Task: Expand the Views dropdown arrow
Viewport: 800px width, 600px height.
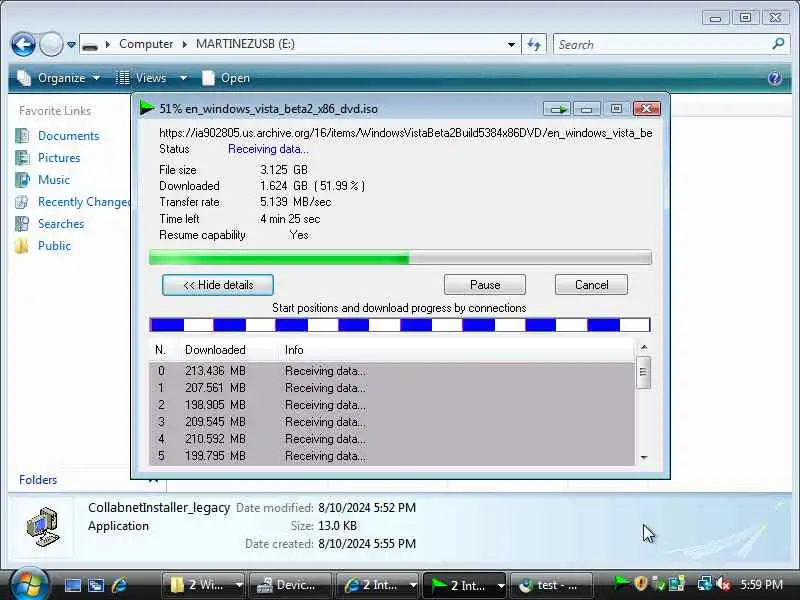Action: [183, 78]
